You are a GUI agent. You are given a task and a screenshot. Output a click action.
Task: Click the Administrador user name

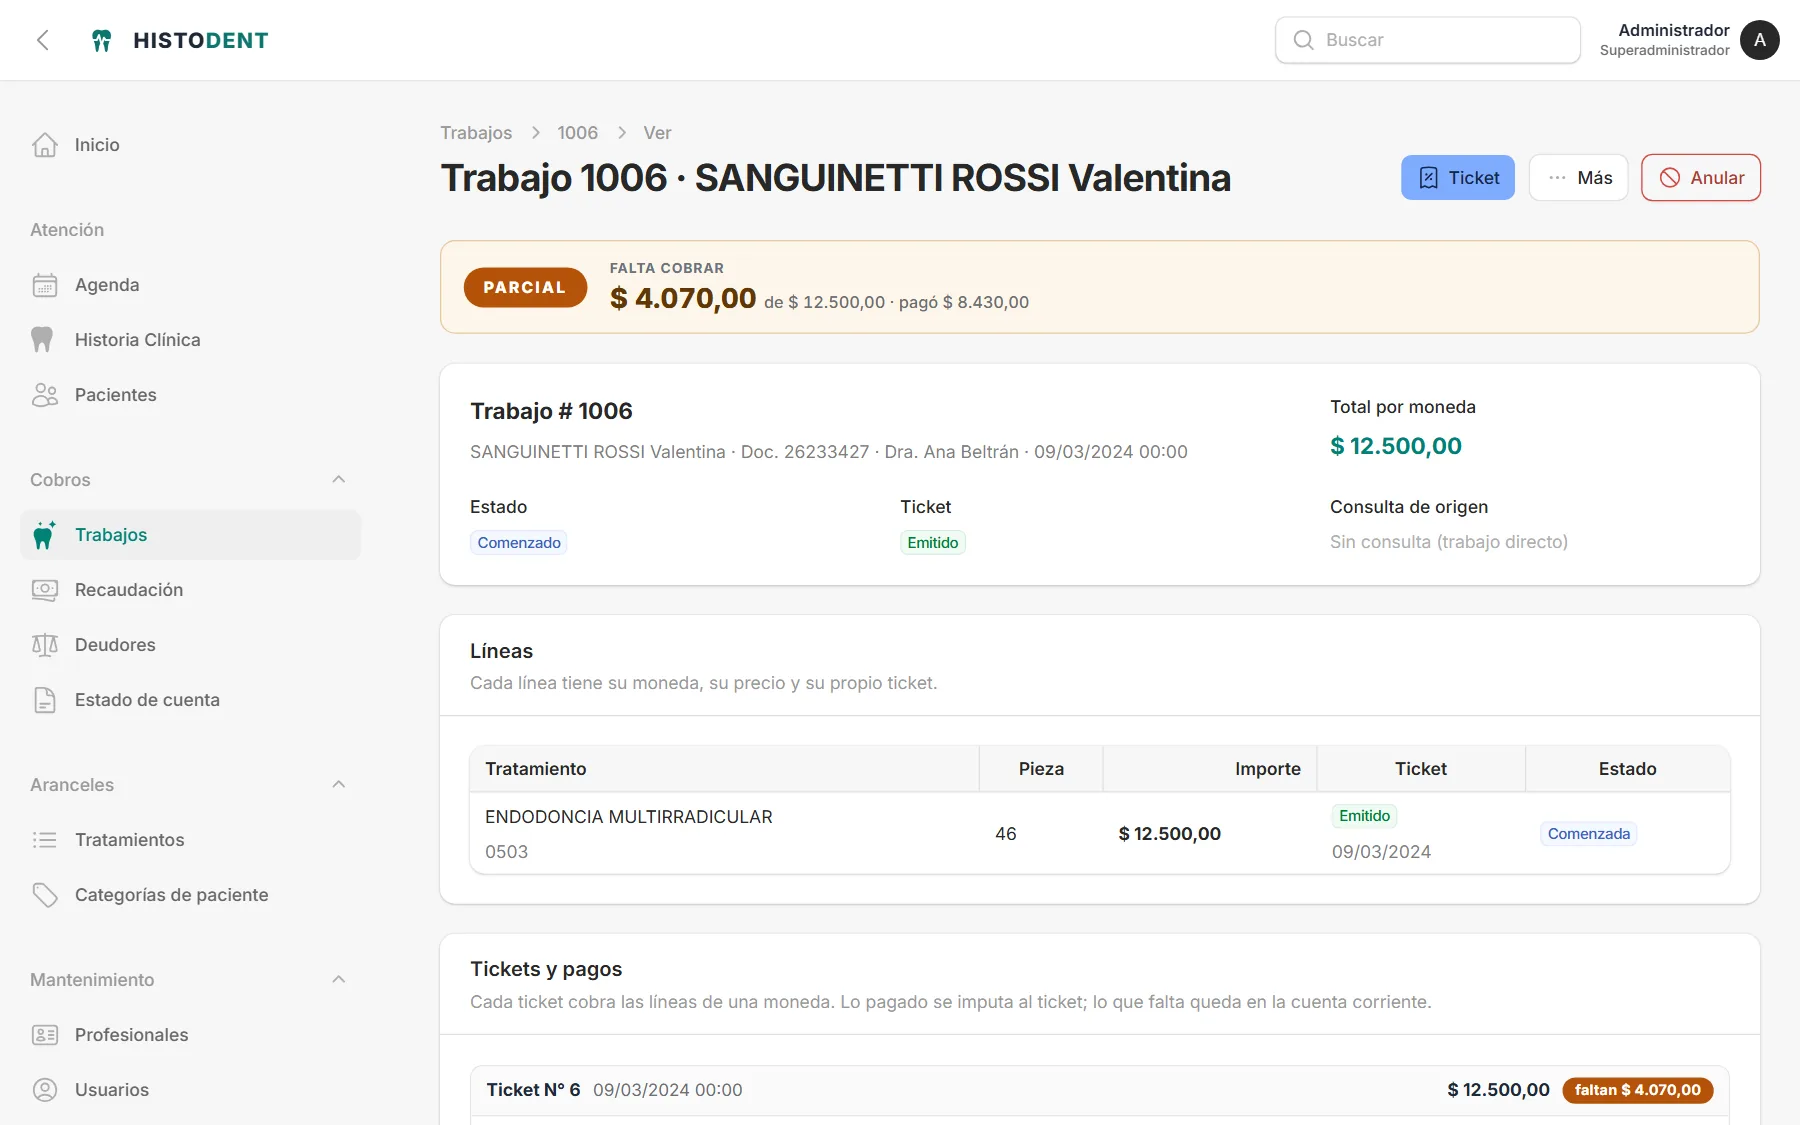(x=1674, y=30)
